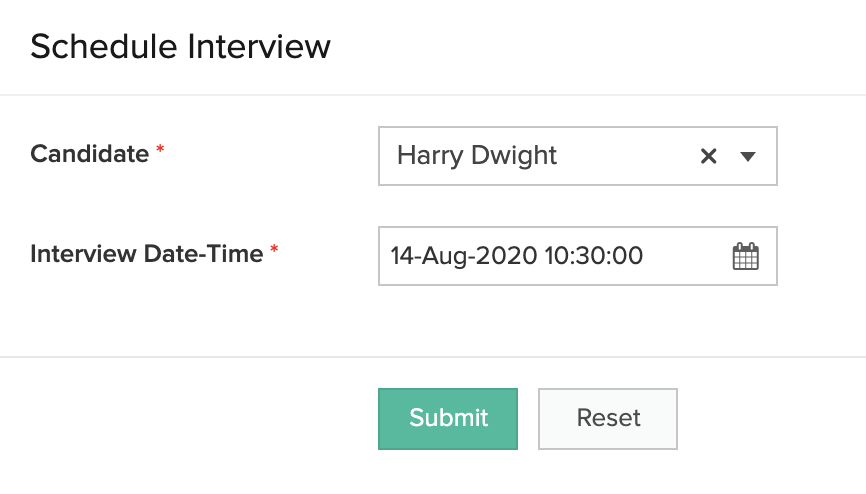Select the Harry Dwight name text

[477, 156]
